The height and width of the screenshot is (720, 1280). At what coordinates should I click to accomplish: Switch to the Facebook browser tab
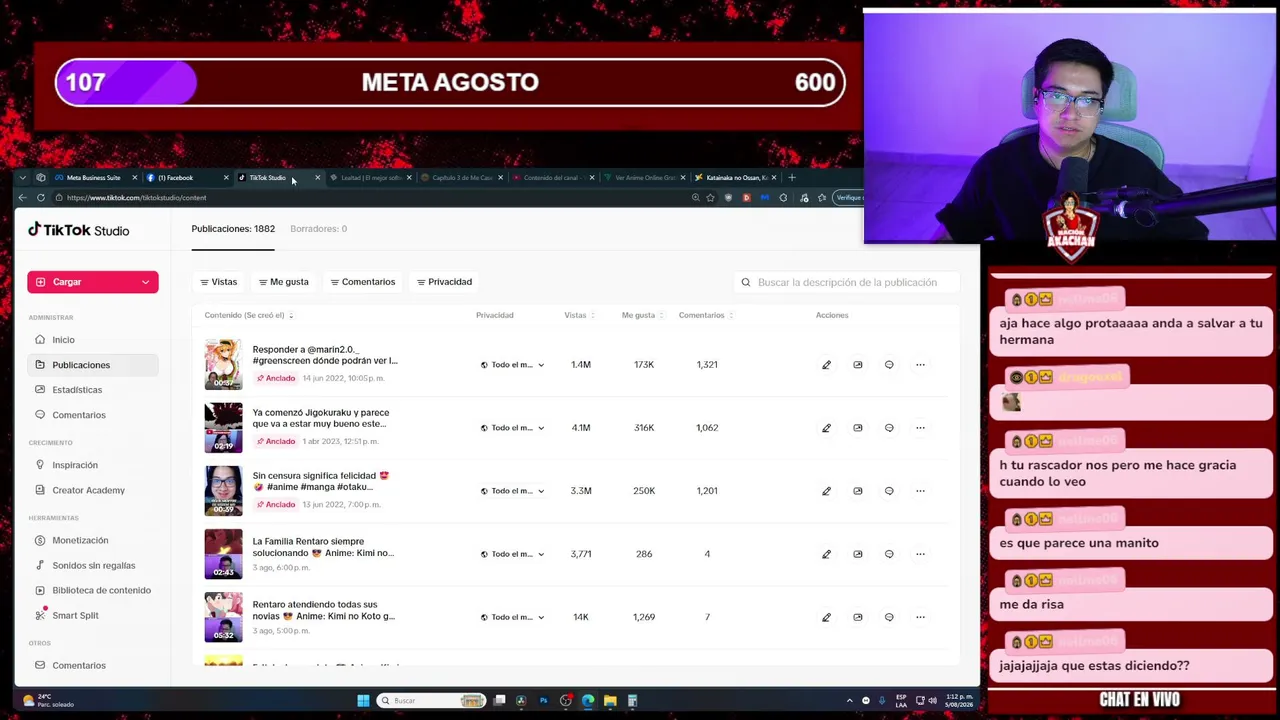pos(184,178)
